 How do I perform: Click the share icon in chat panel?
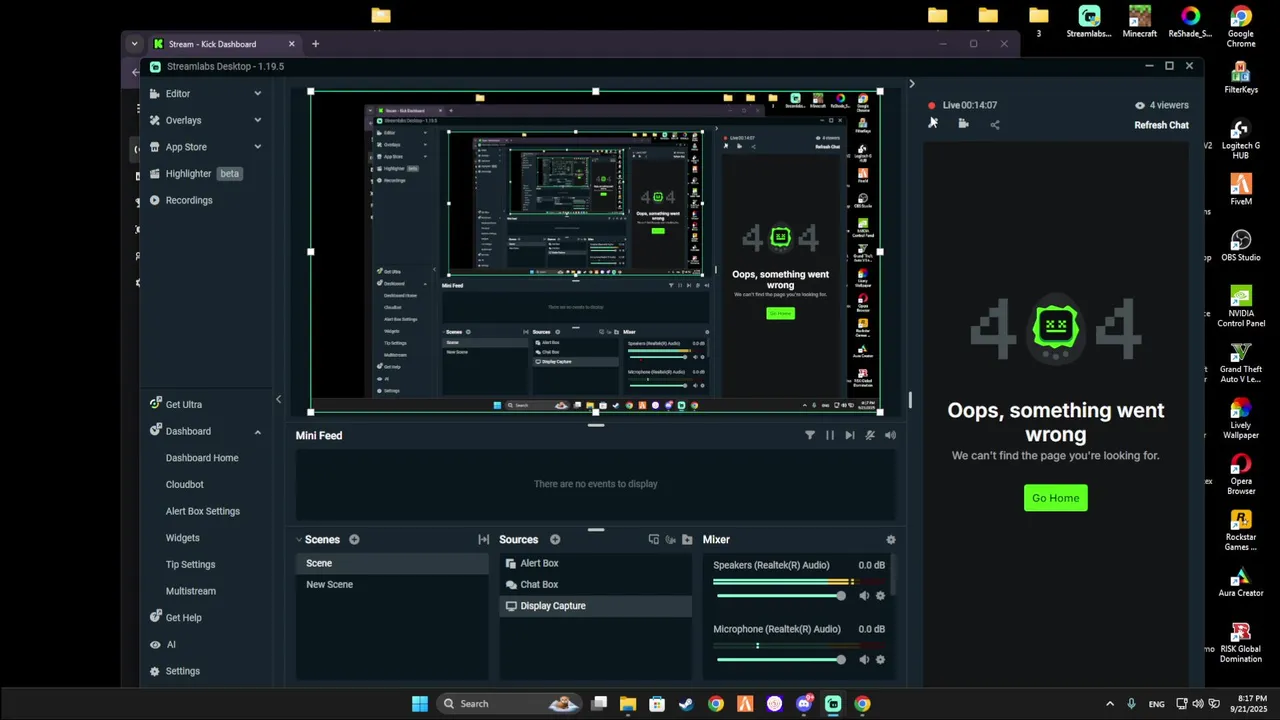point(994,124)
